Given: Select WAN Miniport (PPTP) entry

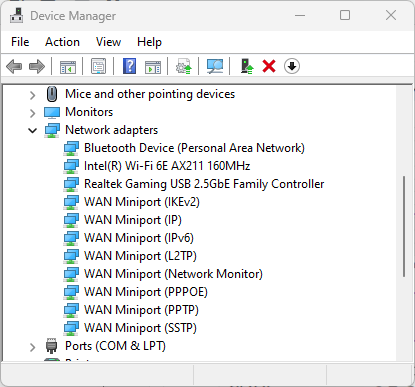Looking at the screenshot, I should point(141,310).
